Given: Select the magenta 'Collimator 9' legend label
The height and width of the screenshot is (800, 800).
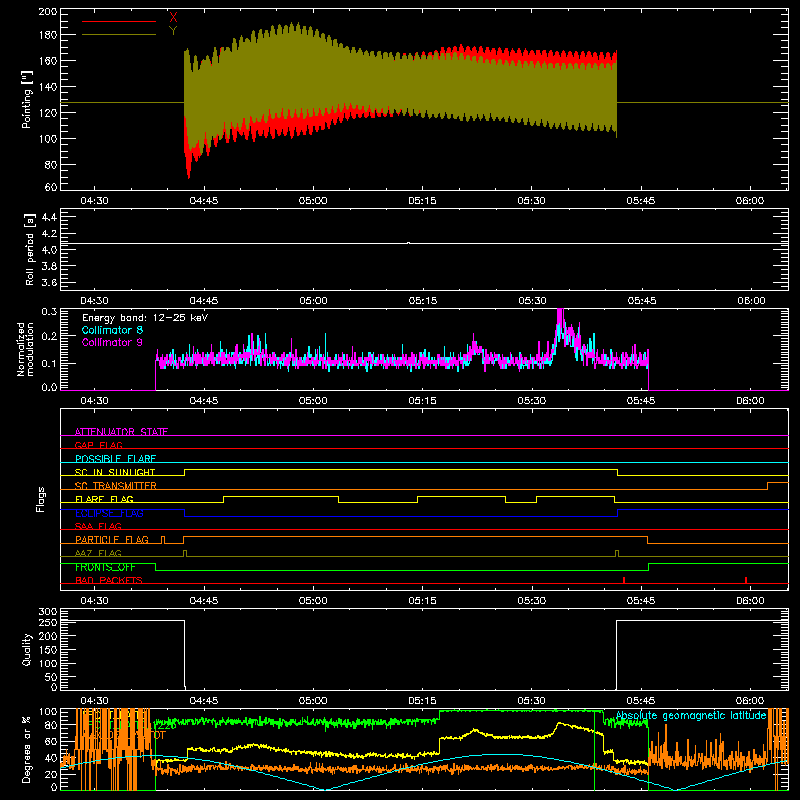Looking at the screenshot, I should point(112,342).
